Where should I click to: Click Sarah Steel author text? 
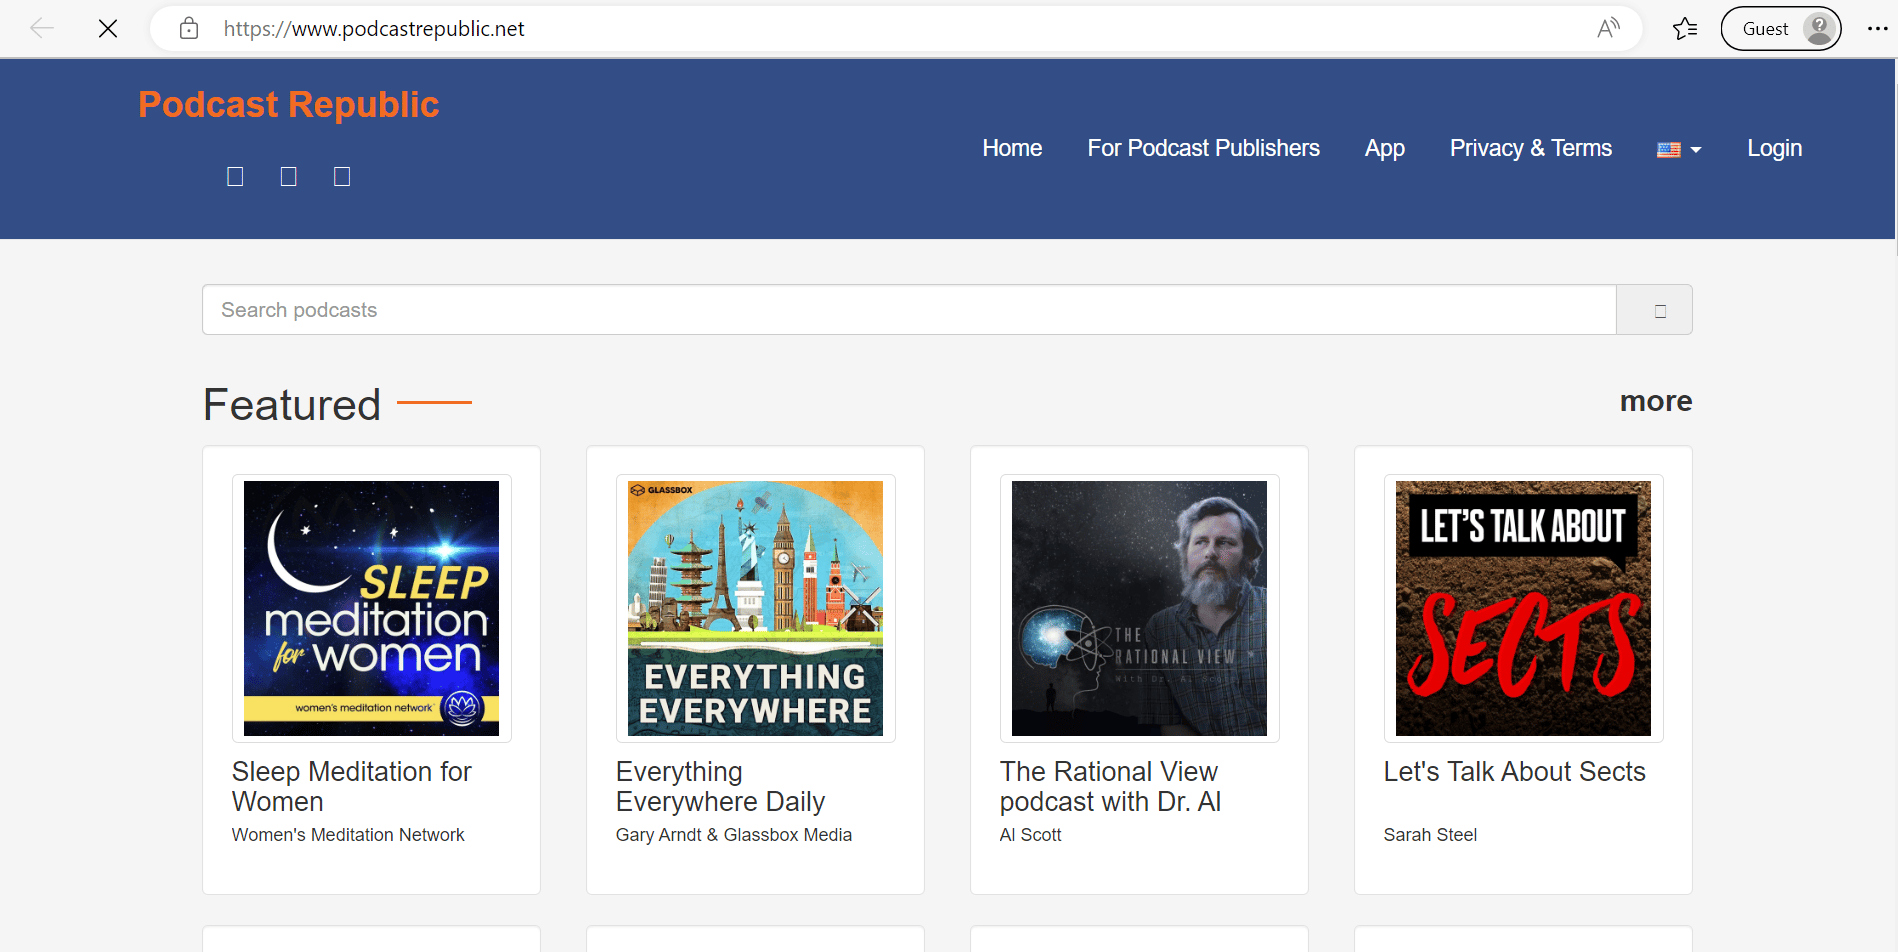[1430, 835]
